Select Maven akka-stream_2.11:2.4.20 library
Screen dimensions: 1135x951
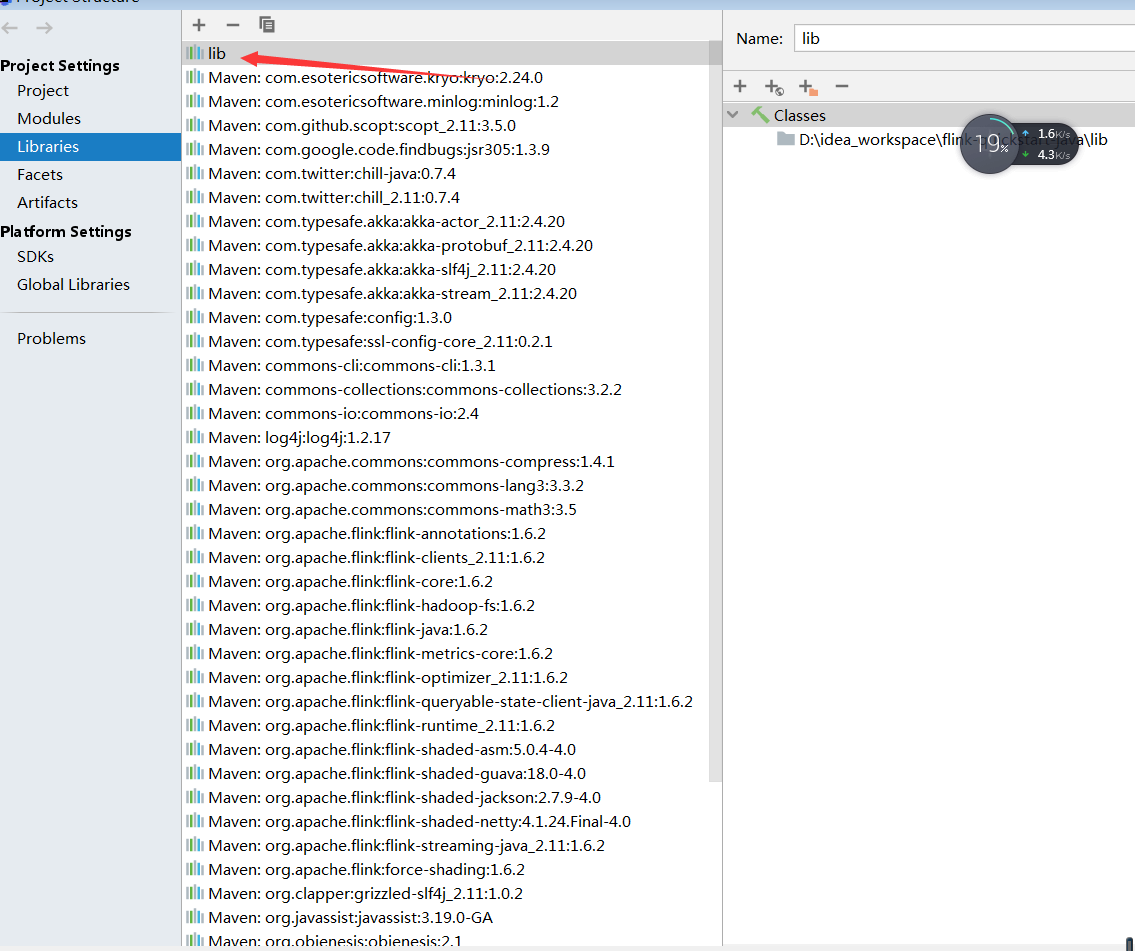(445, 293)
